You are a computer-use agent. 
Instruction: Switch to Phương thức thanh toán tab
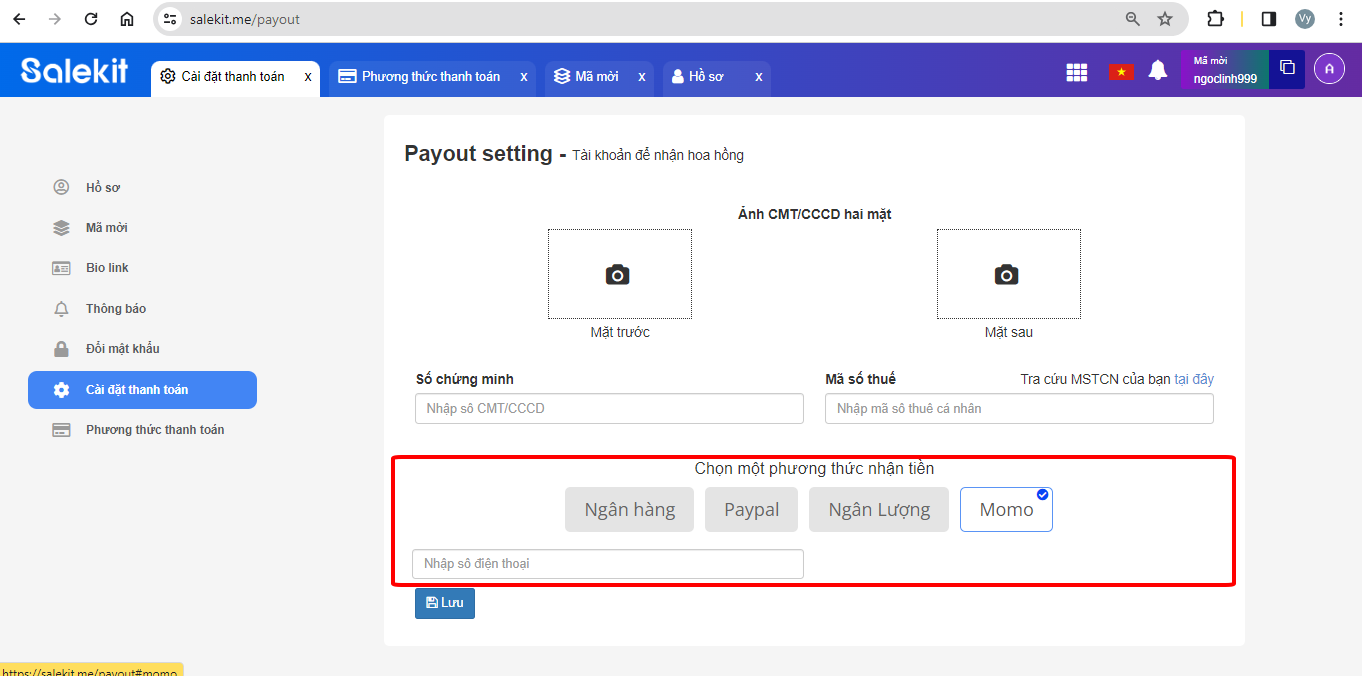[430, 77]
